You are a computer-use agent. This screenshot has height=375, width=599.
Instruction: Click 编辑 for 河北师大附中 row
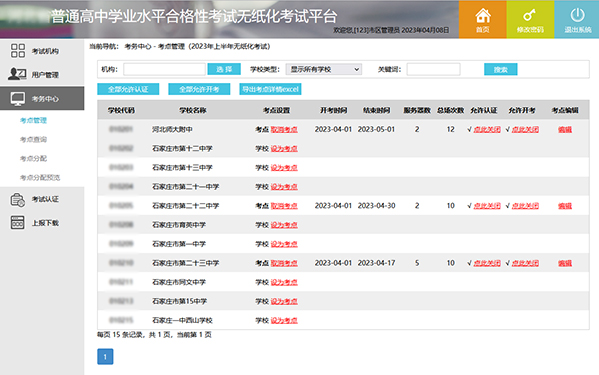tap(565, 129)
